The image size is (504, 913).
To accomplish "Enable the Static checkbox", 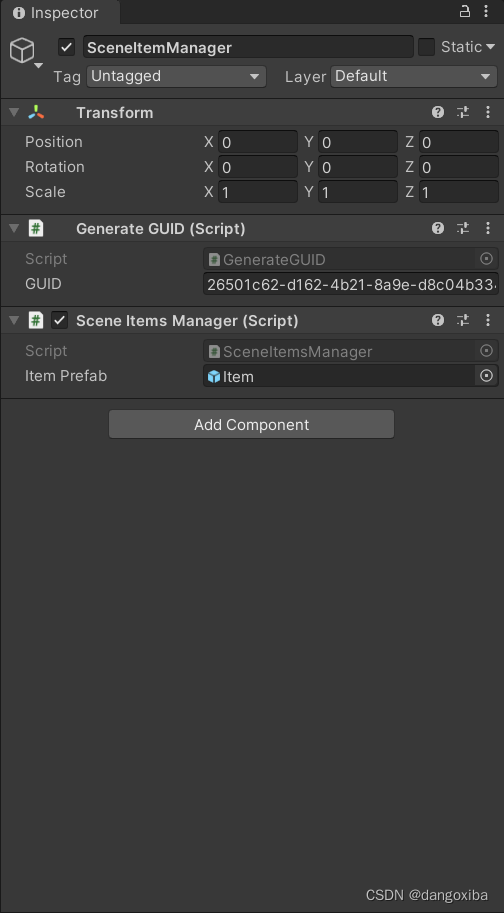I will [427, 47].
